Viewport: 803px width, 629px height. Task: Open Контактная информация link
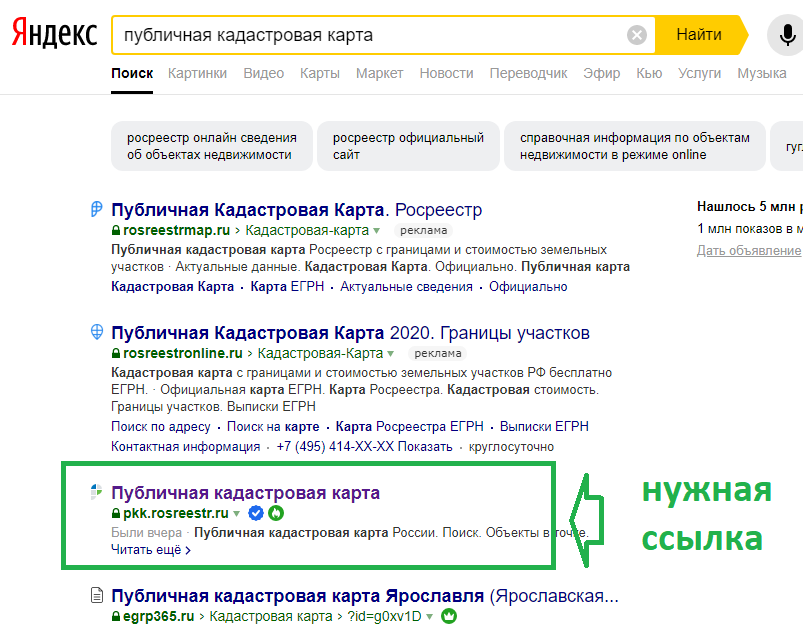[185, 447]
